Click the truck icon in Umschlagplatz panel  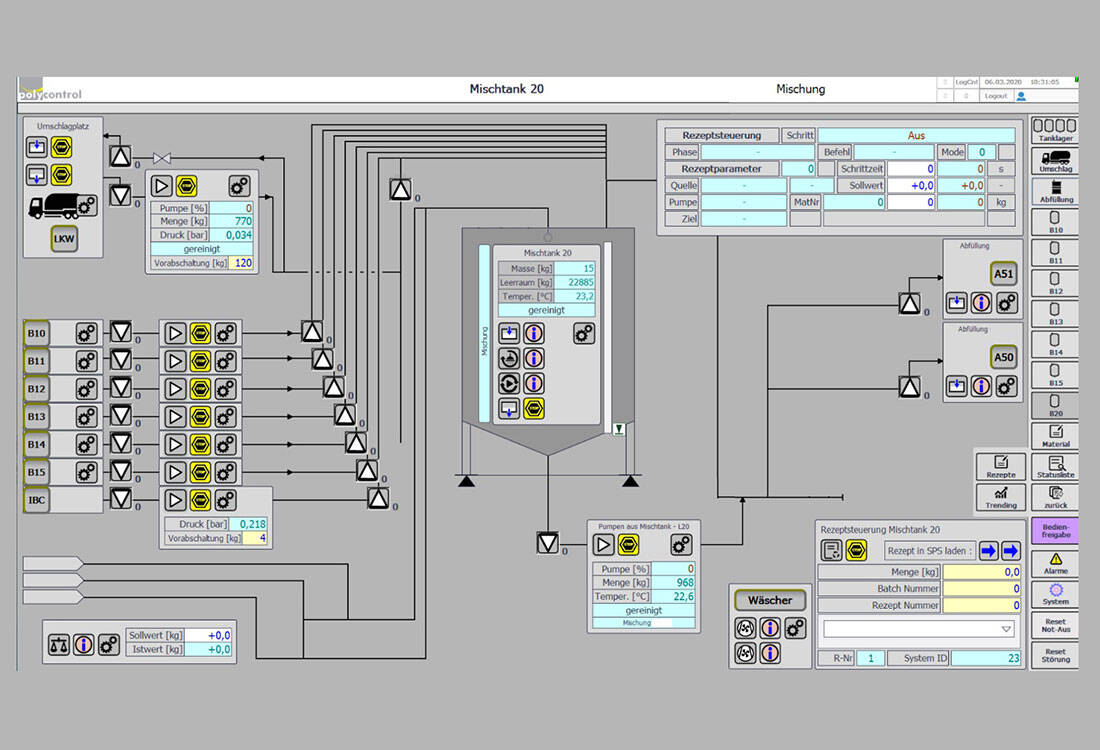[x=55, y=206]
